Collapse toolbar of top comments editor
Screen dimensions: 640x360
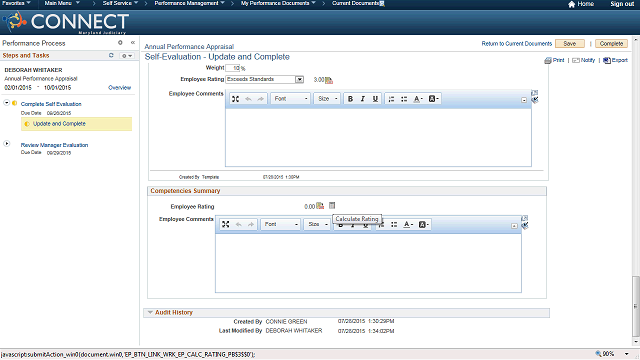pos(524,100)
